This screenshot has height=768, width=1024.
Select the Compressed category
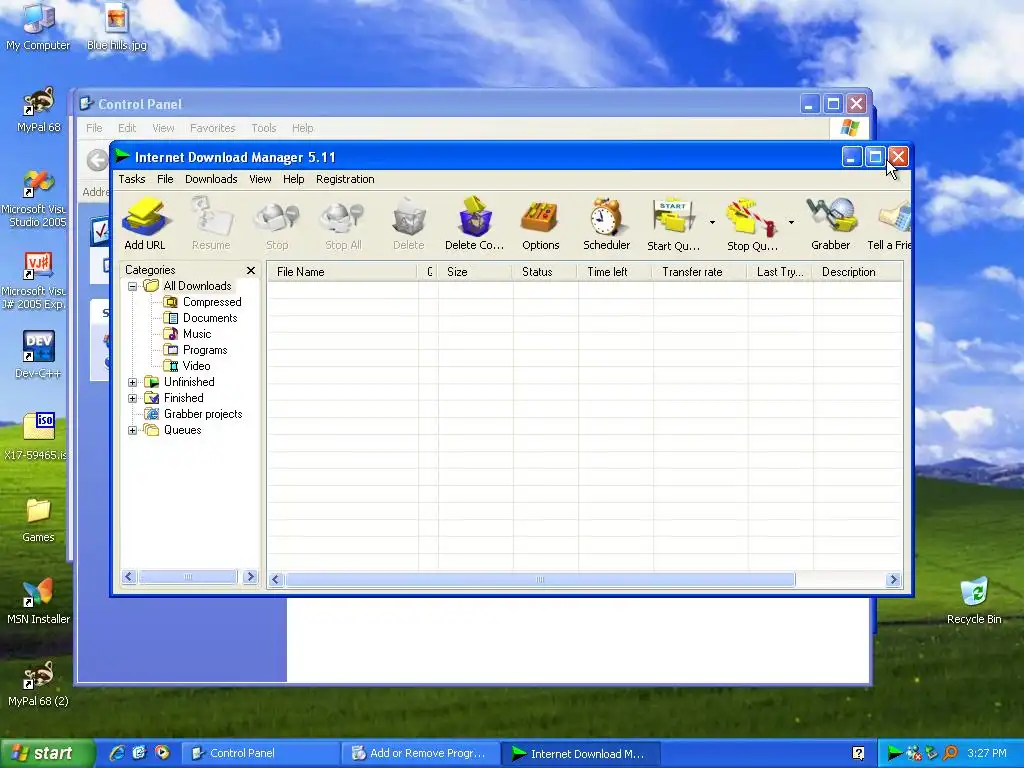pyautogui.click(x=202, y=302)
